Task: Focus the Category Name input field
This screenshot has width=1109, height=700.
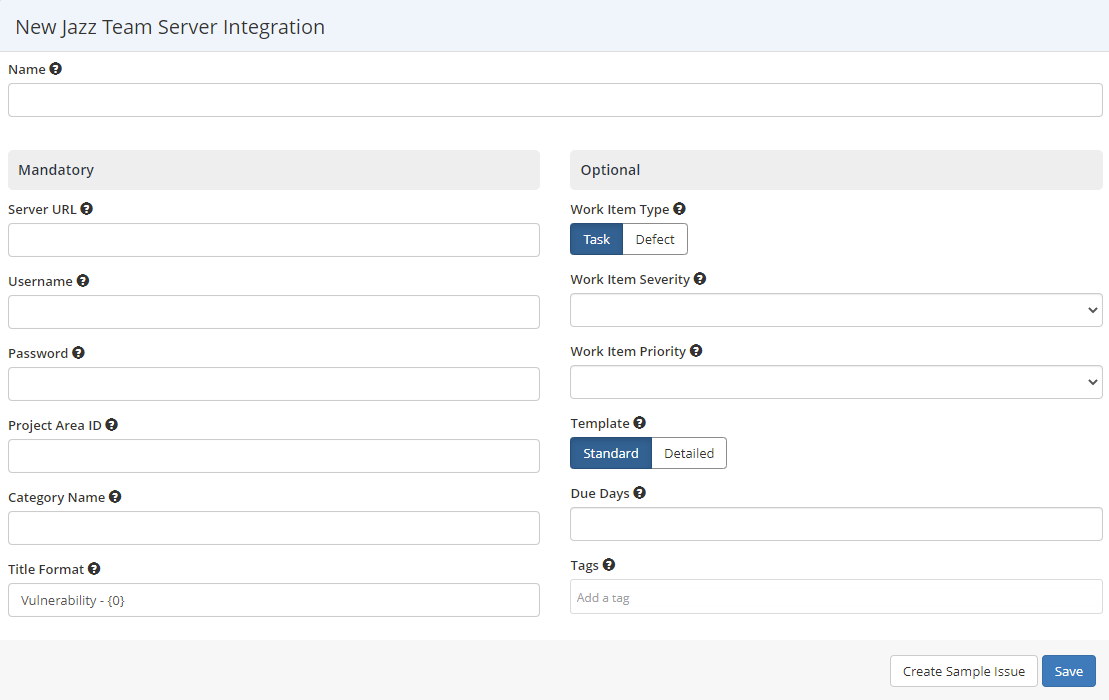Action: click(x=274, y=528)
